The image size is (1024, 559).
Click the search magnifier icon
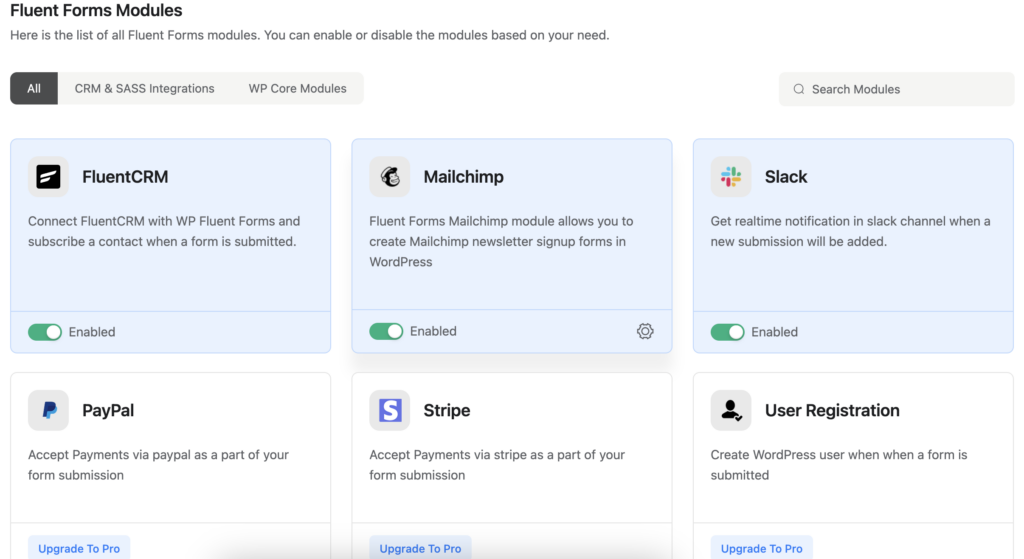tap(799, 89)
